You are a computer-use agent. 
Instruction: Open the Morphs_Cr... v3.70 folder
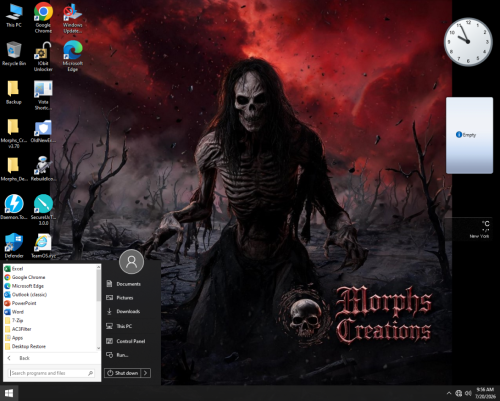pos(14,133)
